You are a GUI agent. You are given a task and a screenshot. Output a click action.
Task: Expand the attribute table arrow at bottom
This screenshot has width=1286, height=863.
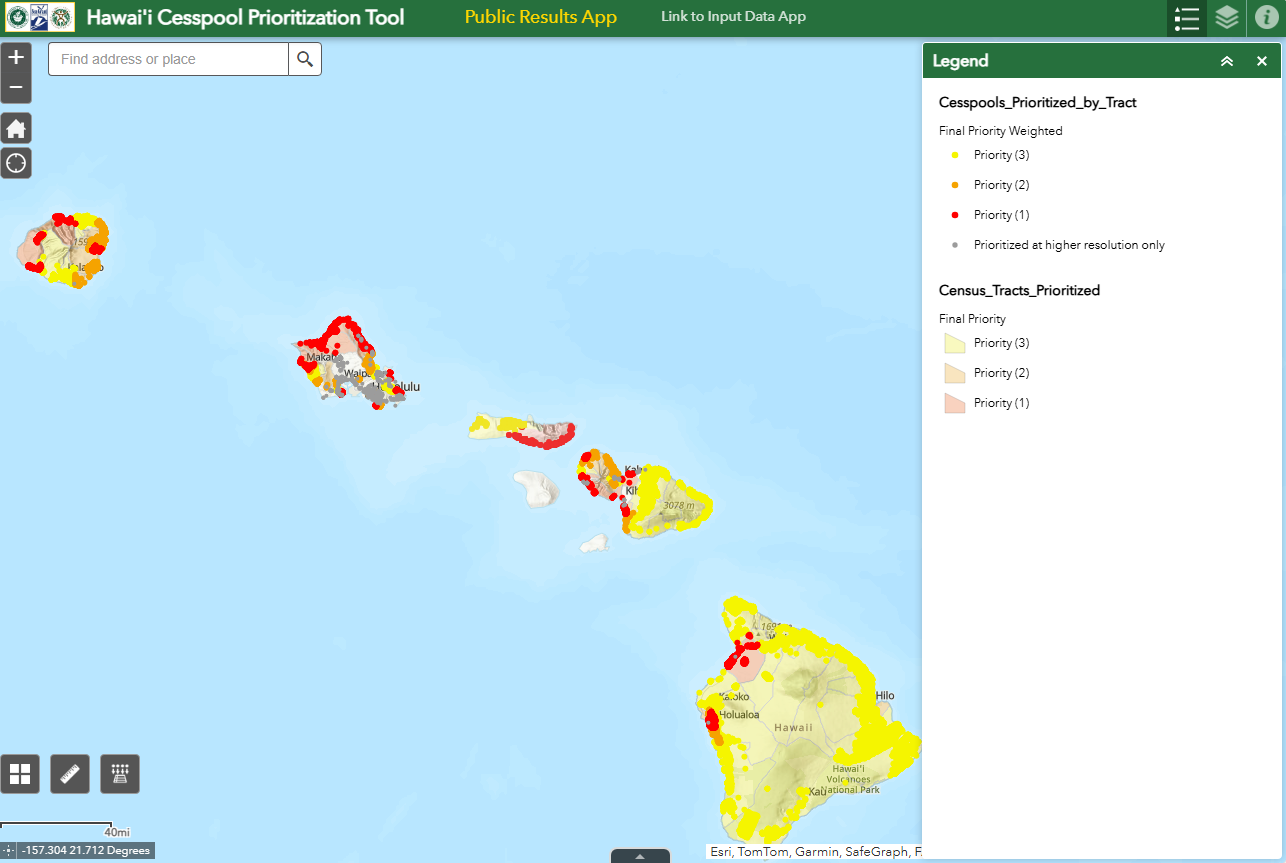[640, 856]
